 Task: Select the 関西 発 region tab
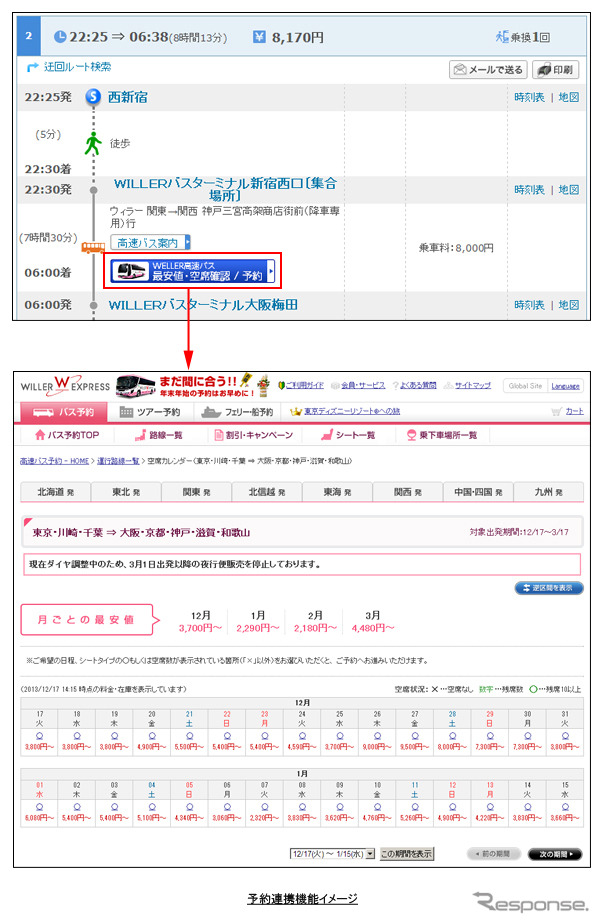[x=407, y=491]
